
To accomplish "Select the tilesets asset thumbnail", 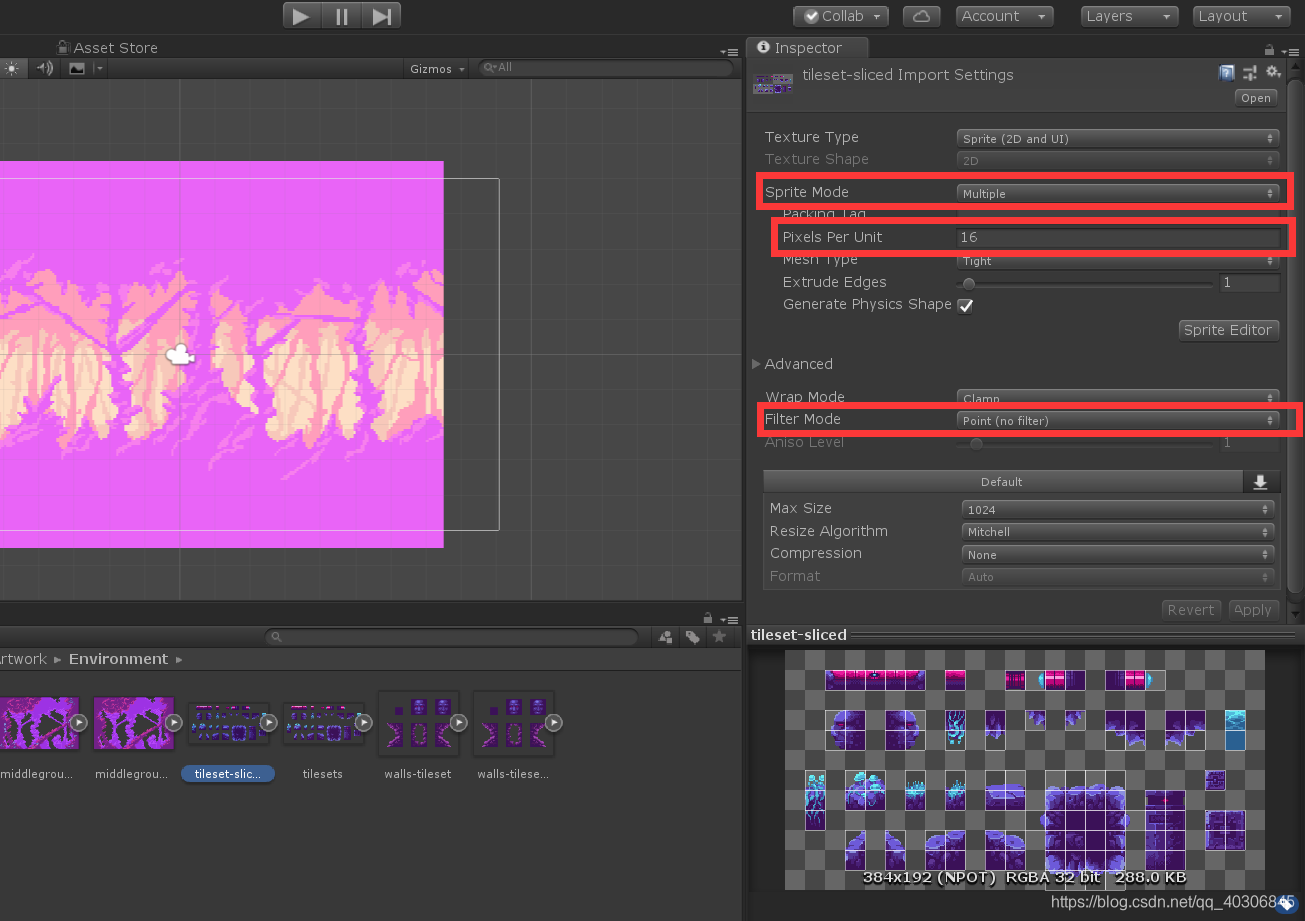I will [322, 723].
